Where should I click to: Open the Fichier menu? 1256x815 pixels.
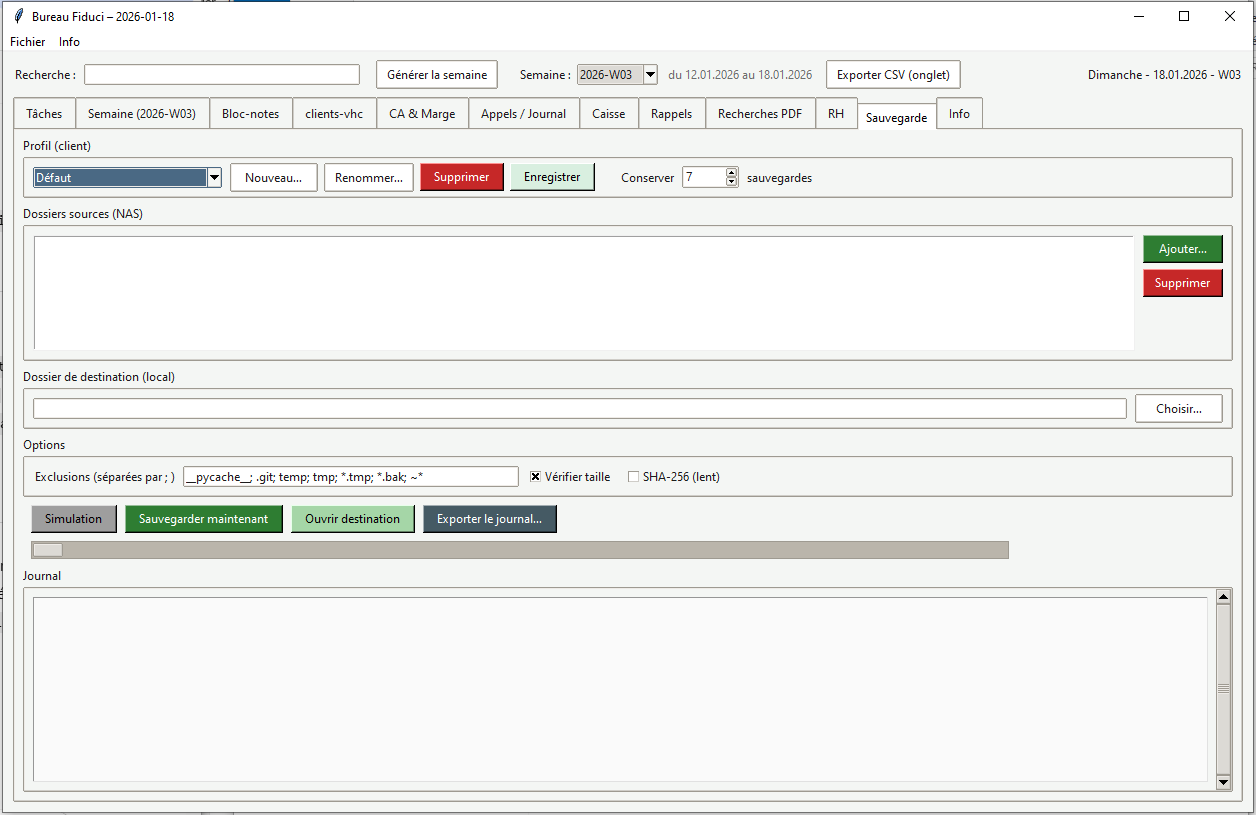coord(27,41)
